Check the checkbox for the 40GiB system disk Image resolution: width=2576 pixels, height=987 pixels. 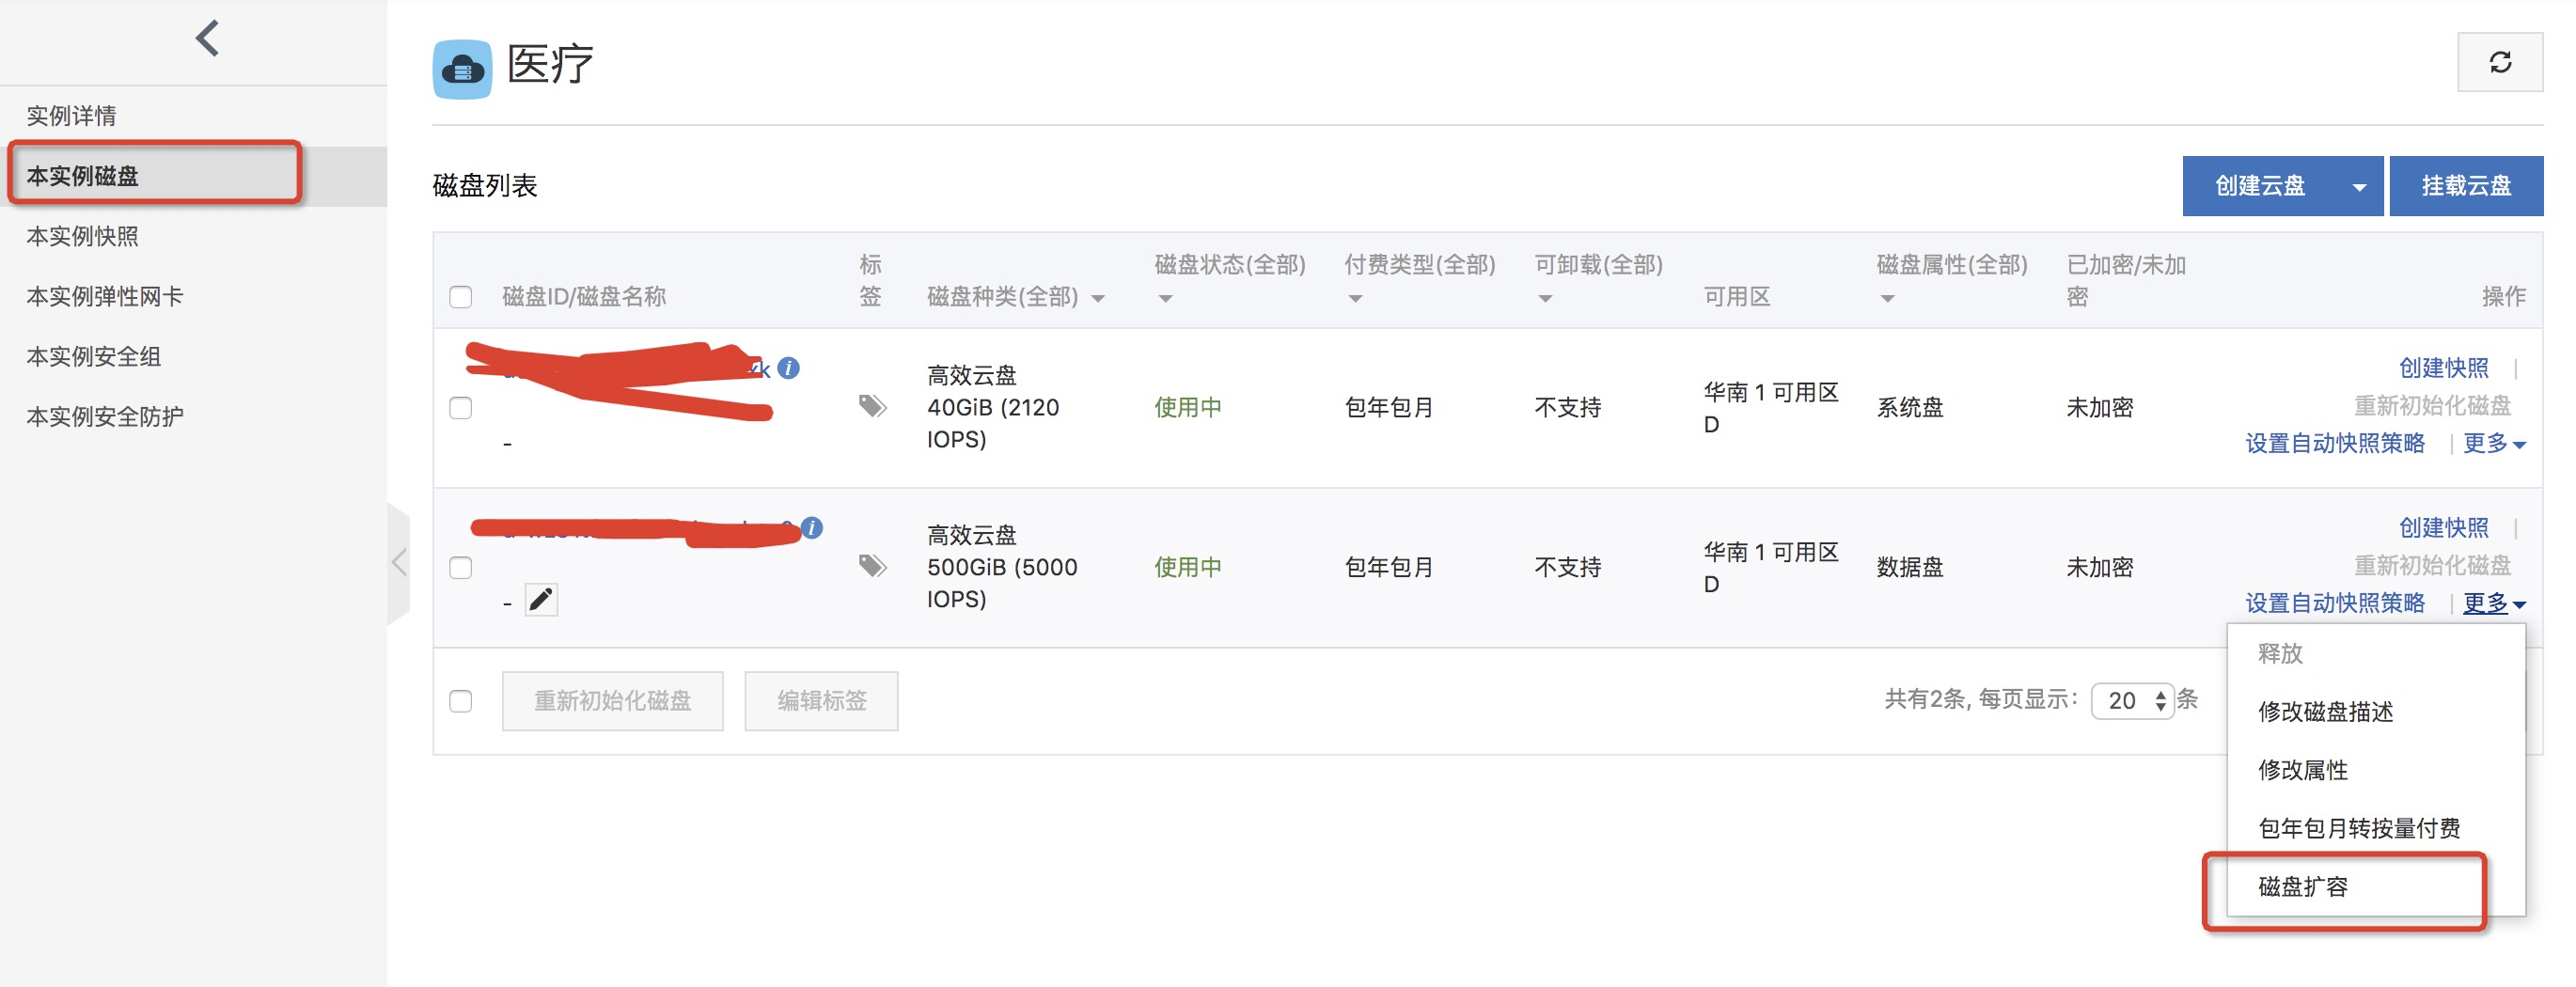(461, 407)
